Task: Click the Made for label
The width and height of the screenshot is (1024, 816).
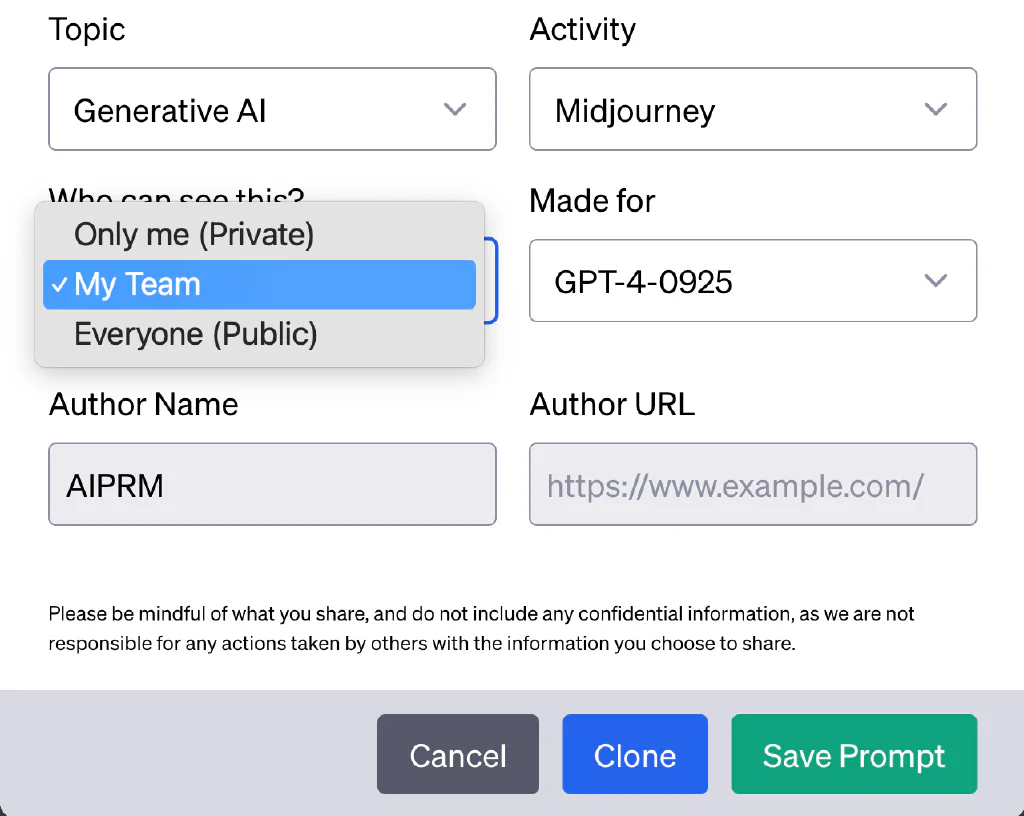Action: pos(592,201)
